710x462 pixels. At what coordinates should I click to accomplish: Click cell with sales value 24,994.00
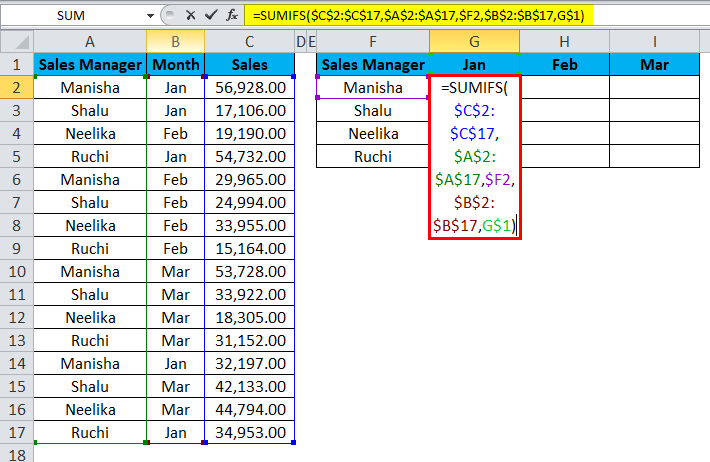[x=249, y=202]
